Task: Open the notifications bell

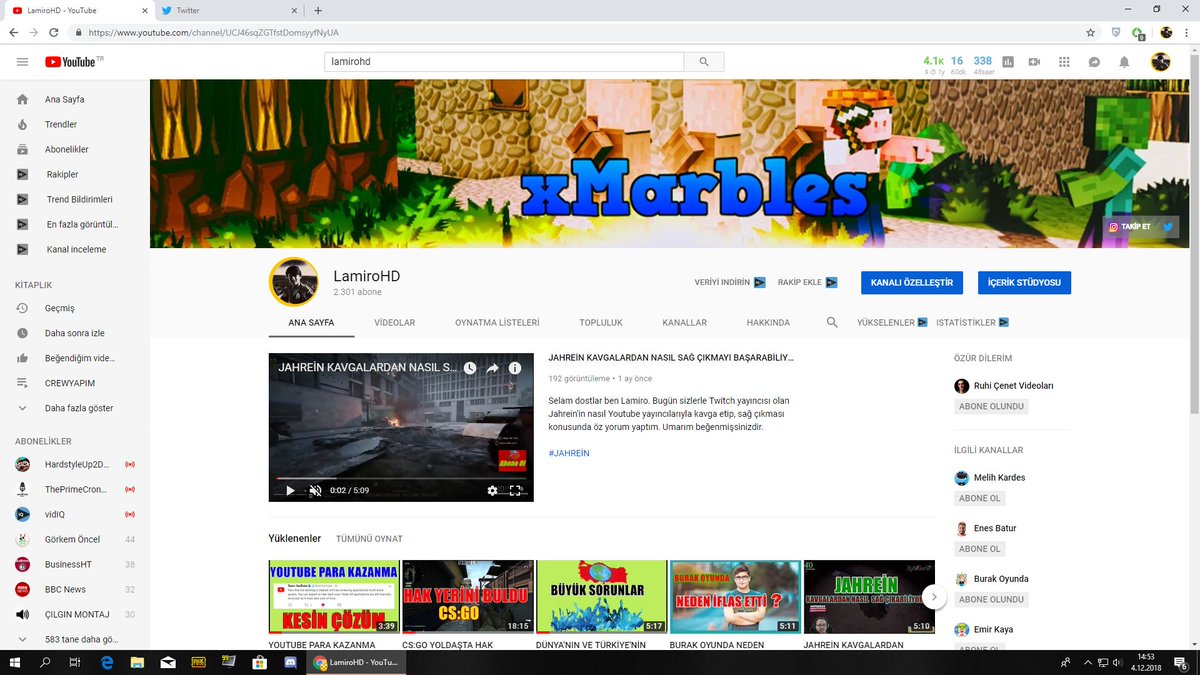Action: pyautogui.click(x=1124, y=62)
